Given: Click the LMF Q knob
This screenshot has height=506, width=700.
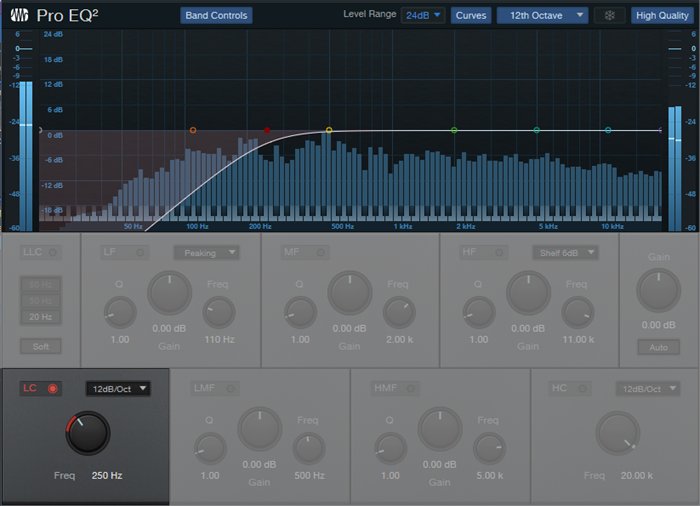Looking at the screenshot, I should pyautogui.click(x=210, y=449).
